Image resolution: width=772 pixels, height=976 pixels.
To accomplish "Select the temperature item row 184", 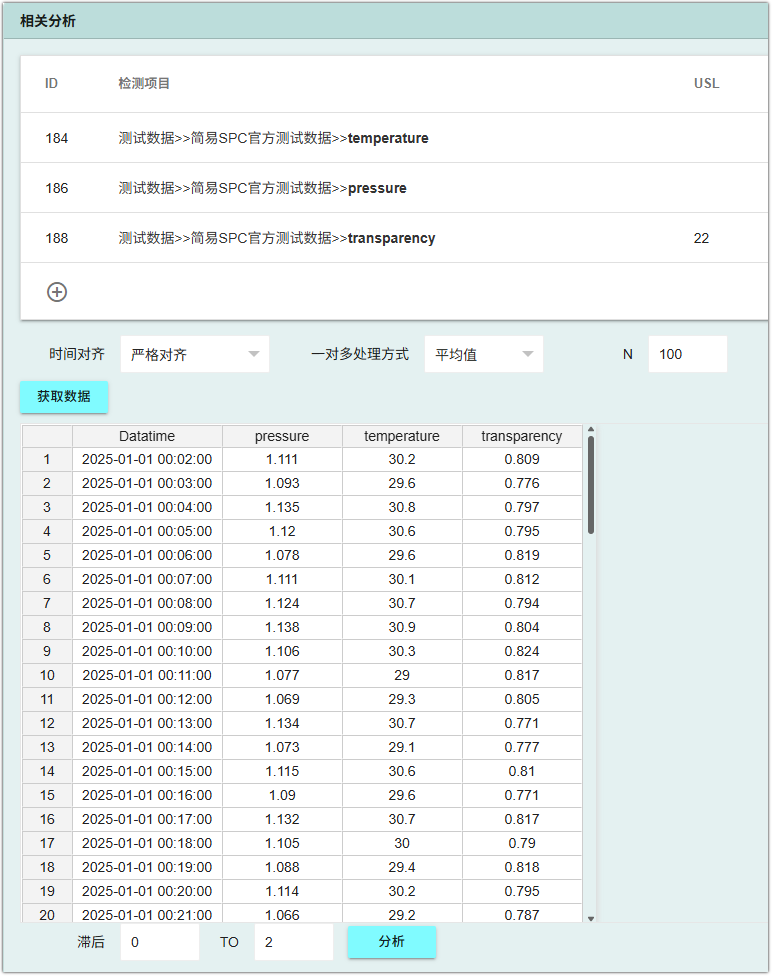I will (x=394, y=138).
